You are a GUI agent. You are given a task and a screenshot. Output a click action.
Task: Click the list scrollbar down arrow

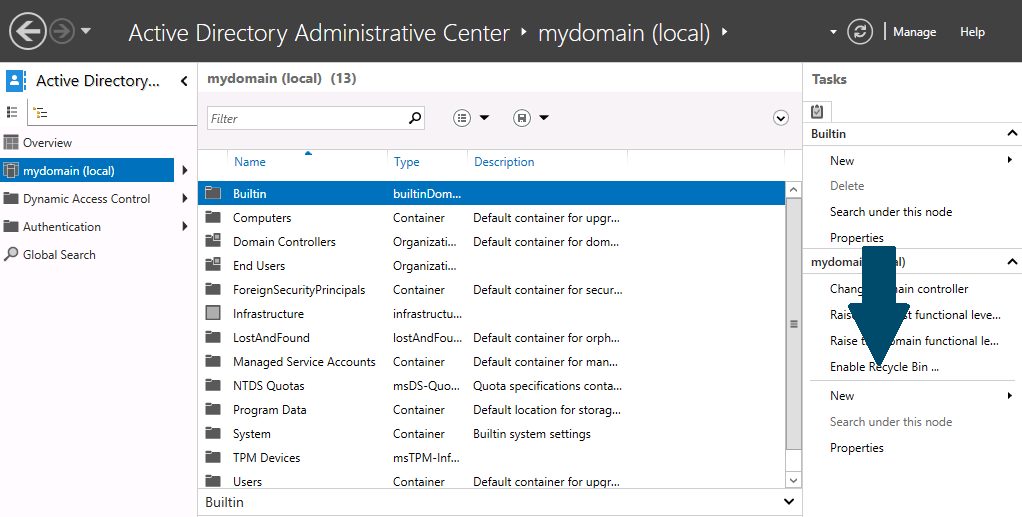click(x=793, y=480)
